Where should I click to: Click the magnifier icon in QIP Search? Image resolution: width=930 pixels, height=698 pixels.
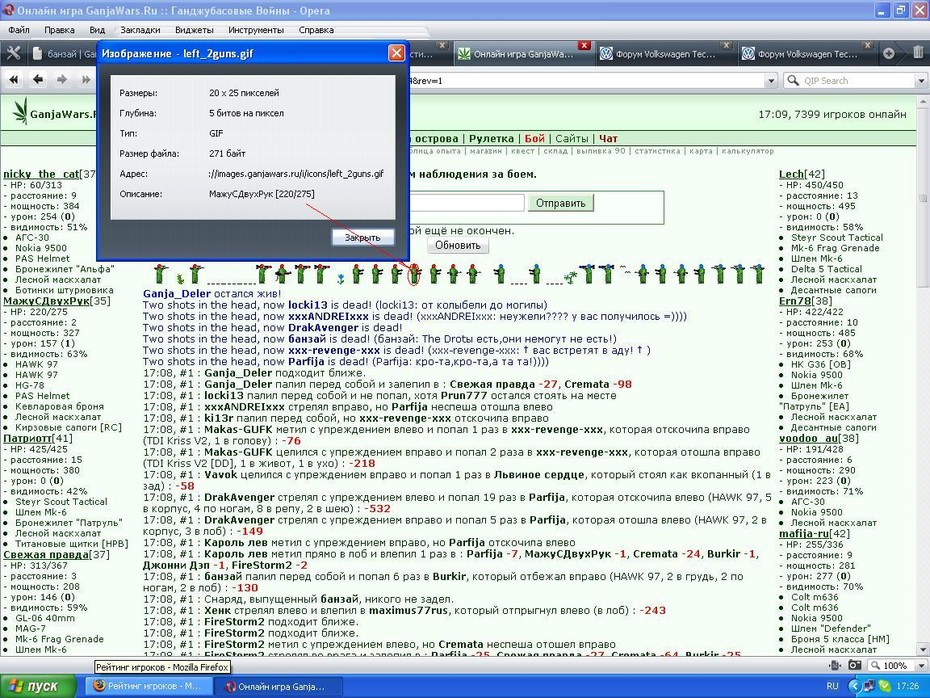[x=792, y=80]
